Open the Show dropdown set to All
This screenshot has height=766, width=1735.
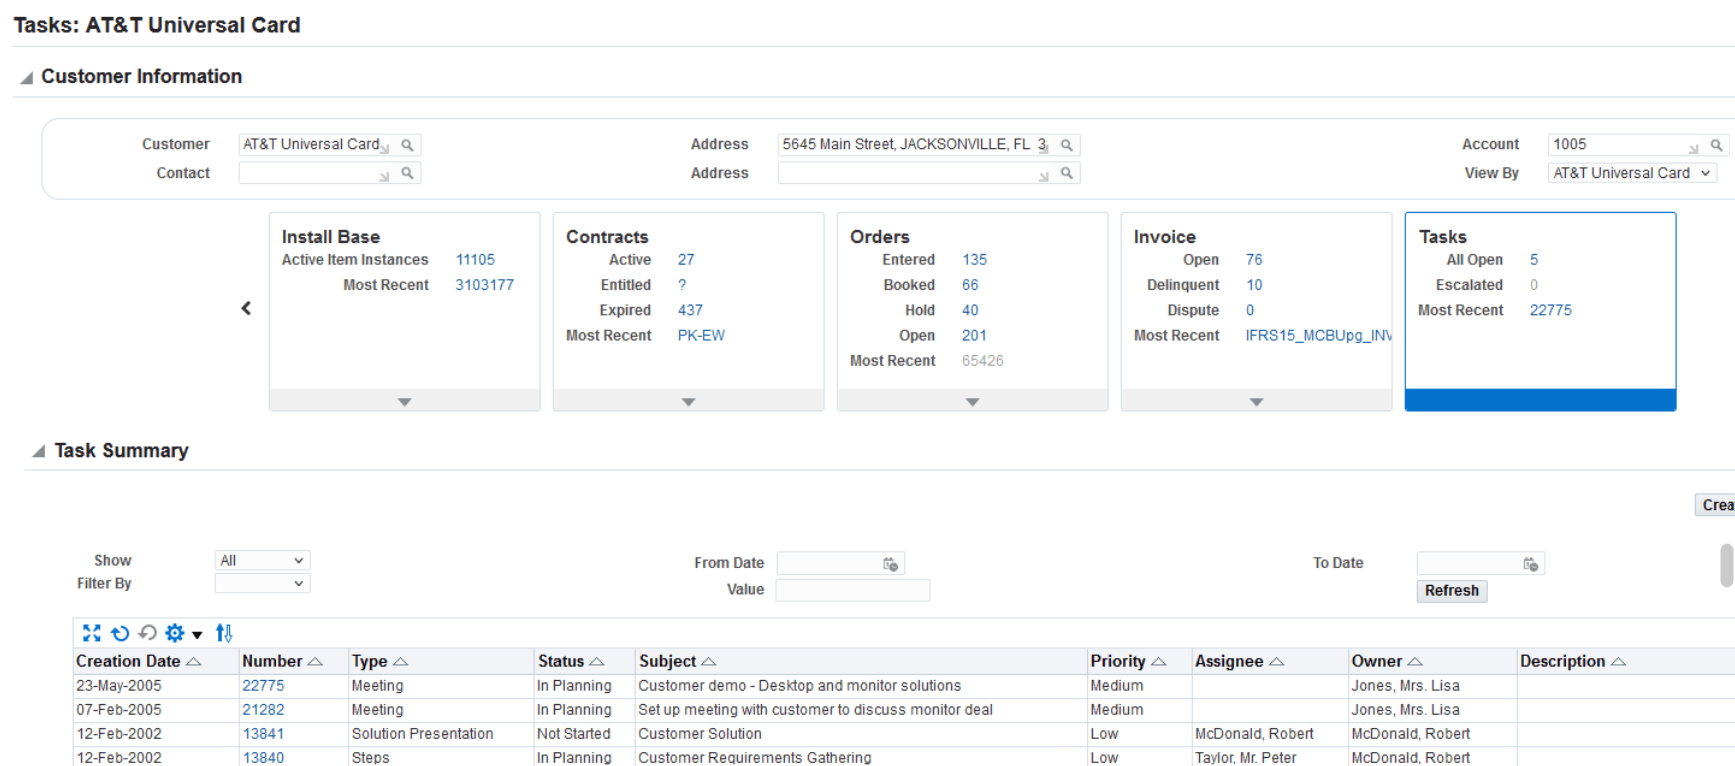262,561
